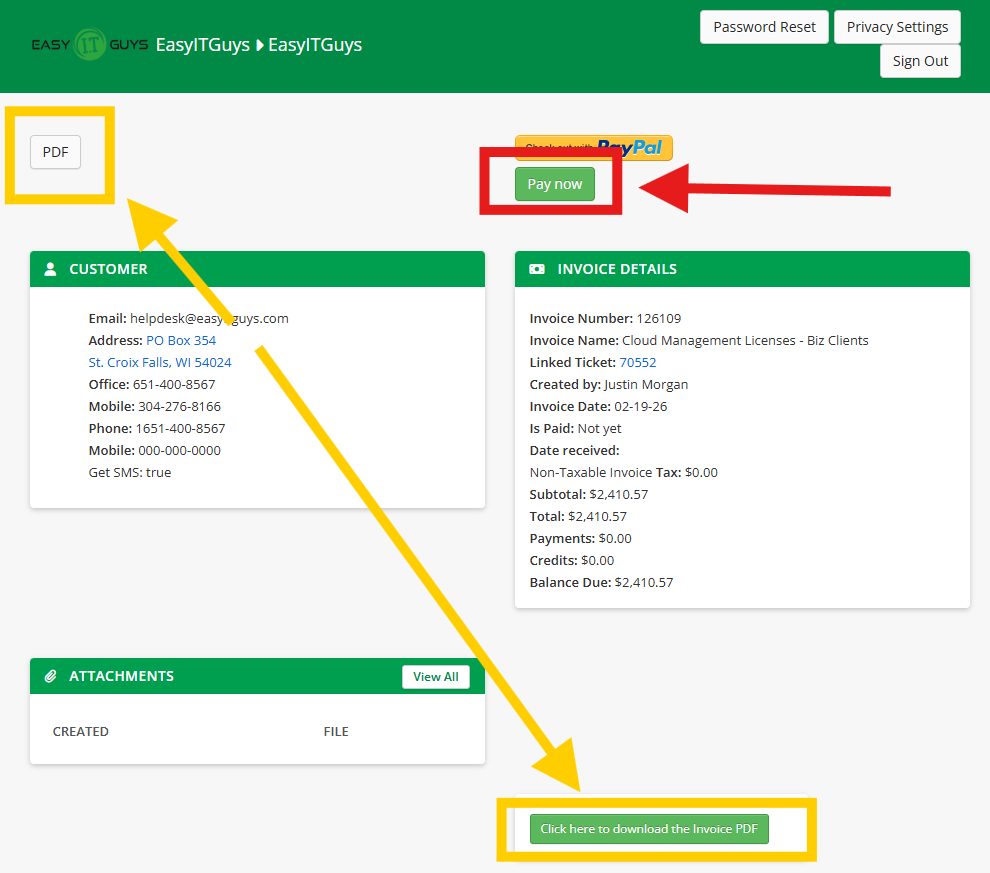Click the Non-Taxable Invoice Tax line
The height and width of the screenshot is (873, 990).
tap(624, 473)
